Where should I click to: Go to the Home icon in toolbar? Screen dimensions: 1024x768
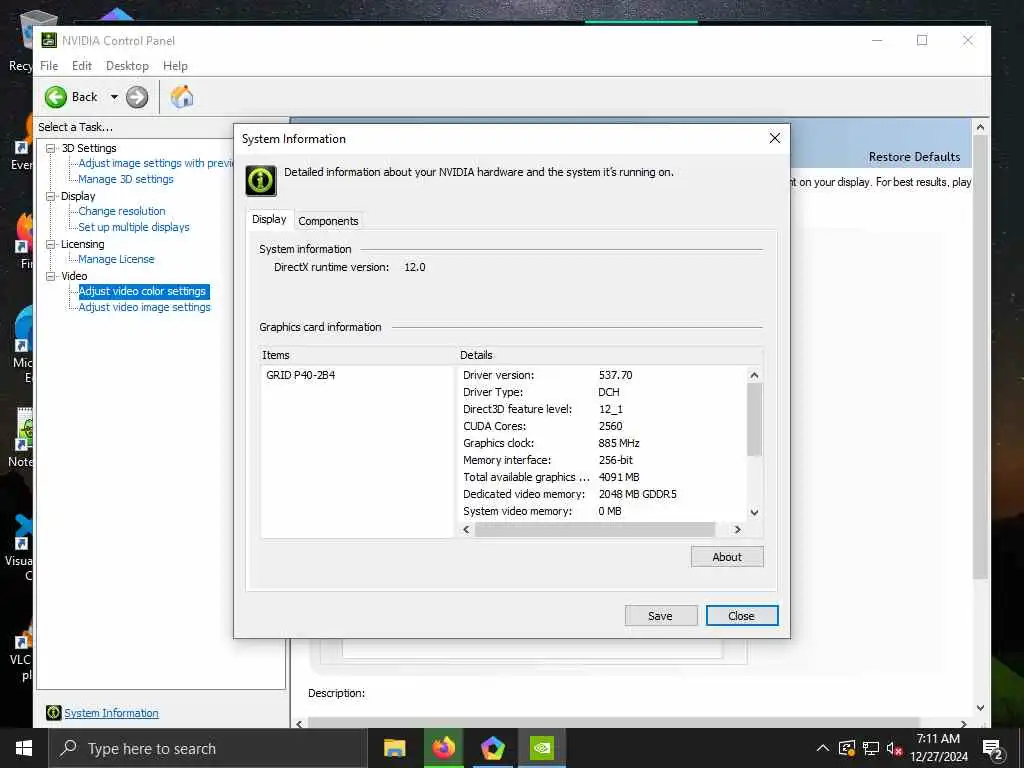(182, 97)
